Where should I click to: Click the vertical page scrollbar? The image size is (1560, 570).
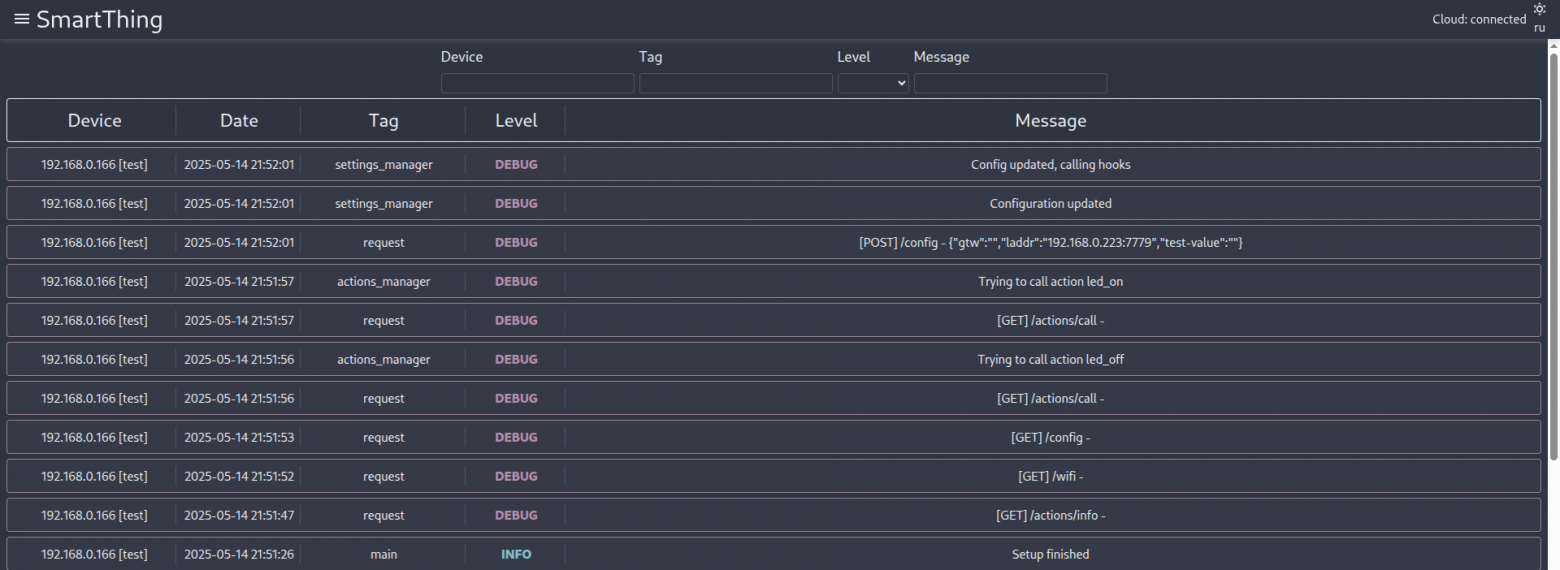1553,250
